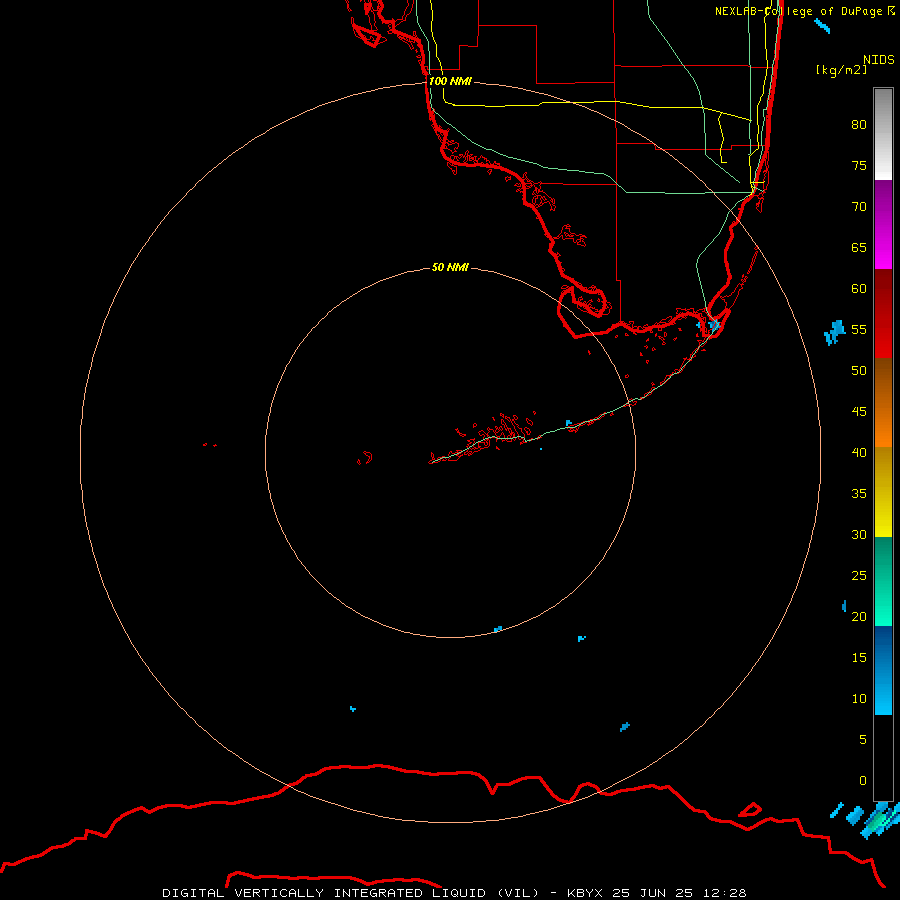Screen dimensions: 900x900
Task: Click the scale value "15"
Action: 859,658
